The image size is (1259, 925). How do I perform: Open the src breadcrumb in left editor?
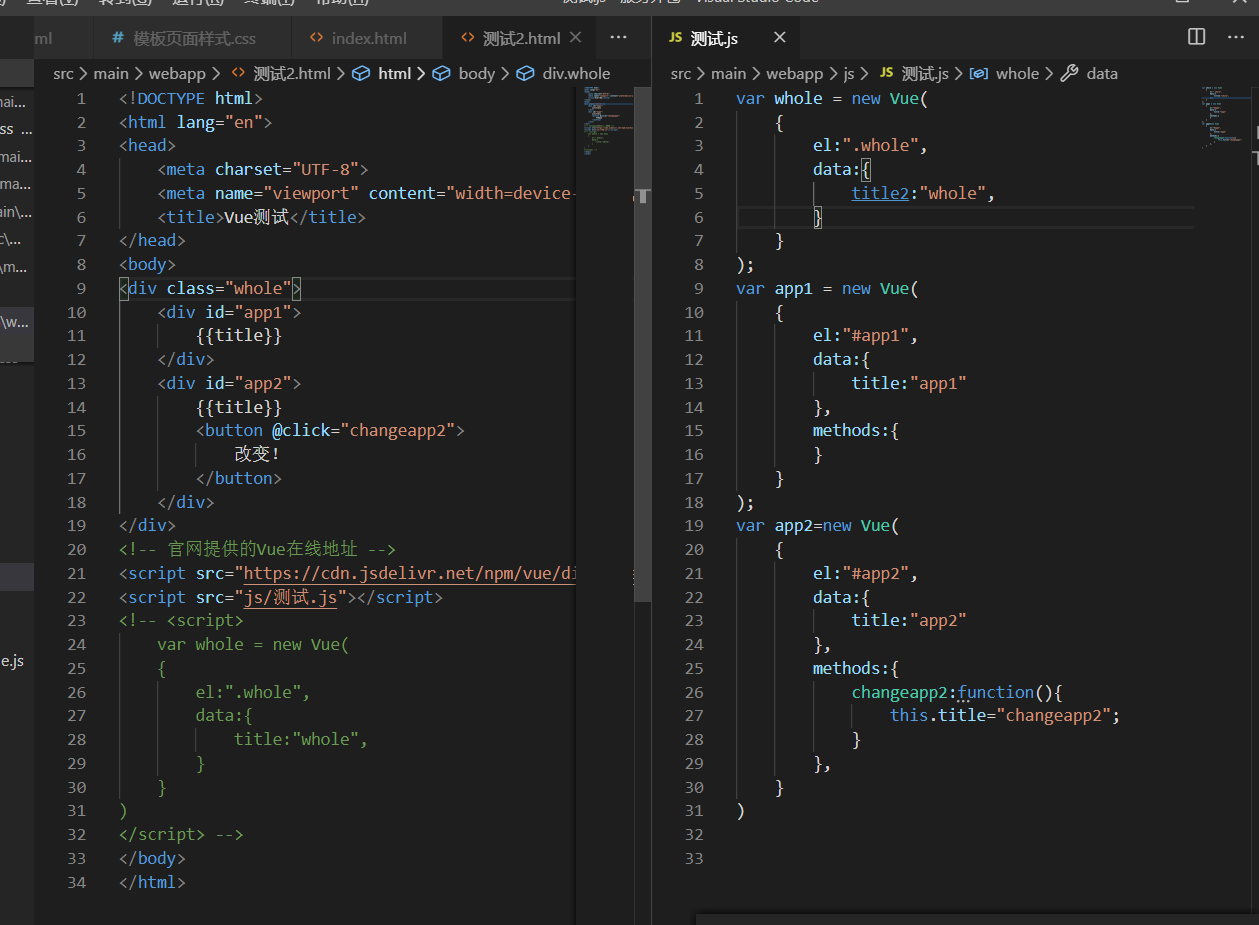pyautogui.click(x=64, y=73)
